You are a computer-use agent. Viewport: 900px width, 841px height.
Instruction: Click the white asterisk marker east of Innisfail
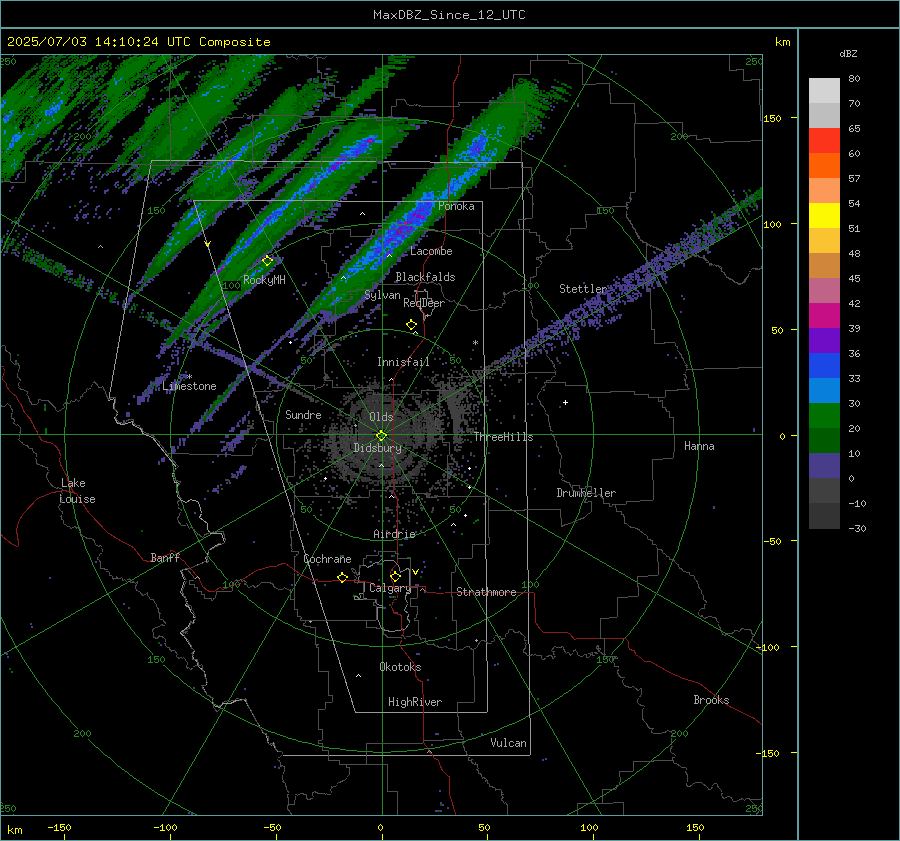coord(475,343)
